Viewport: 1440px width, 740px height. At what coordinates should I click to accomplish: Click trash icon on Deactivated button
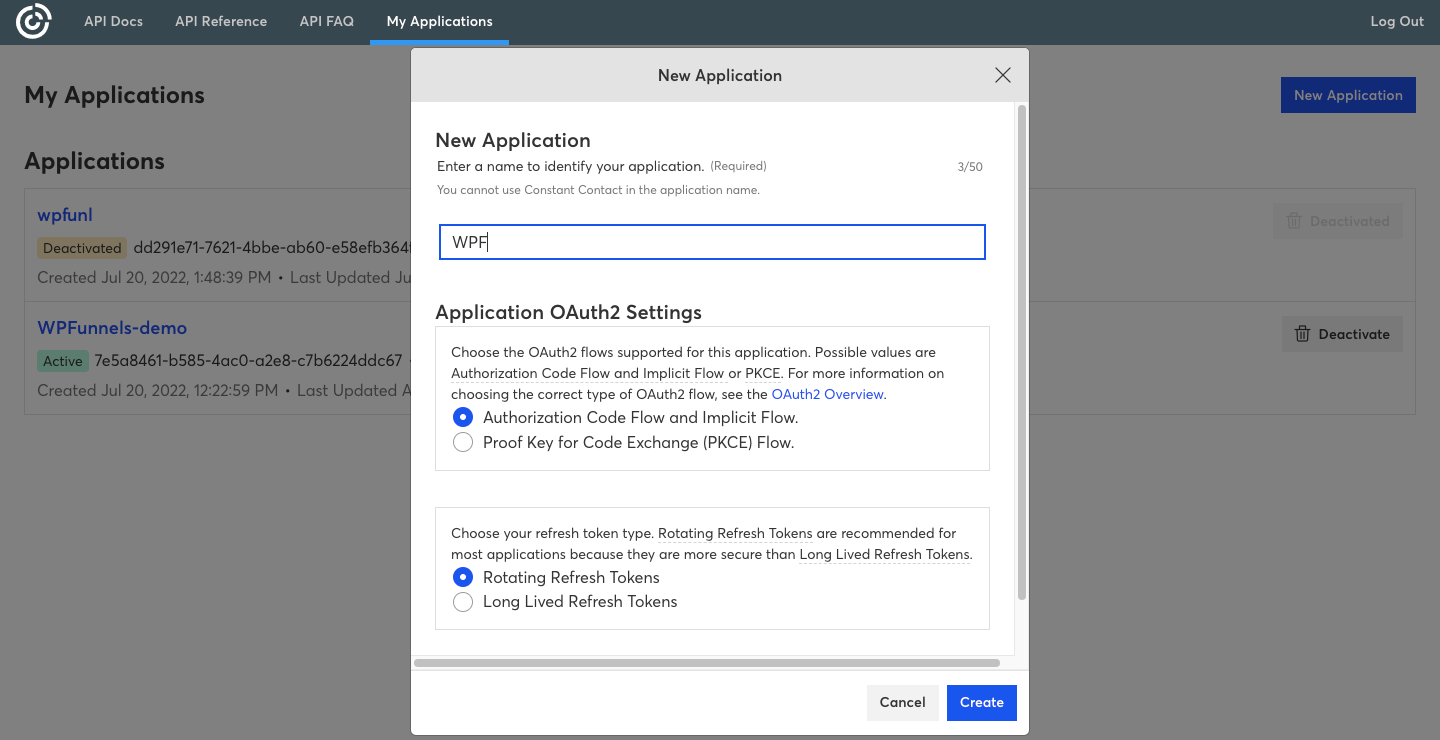pyautogui.click(x=1294, y=221)
